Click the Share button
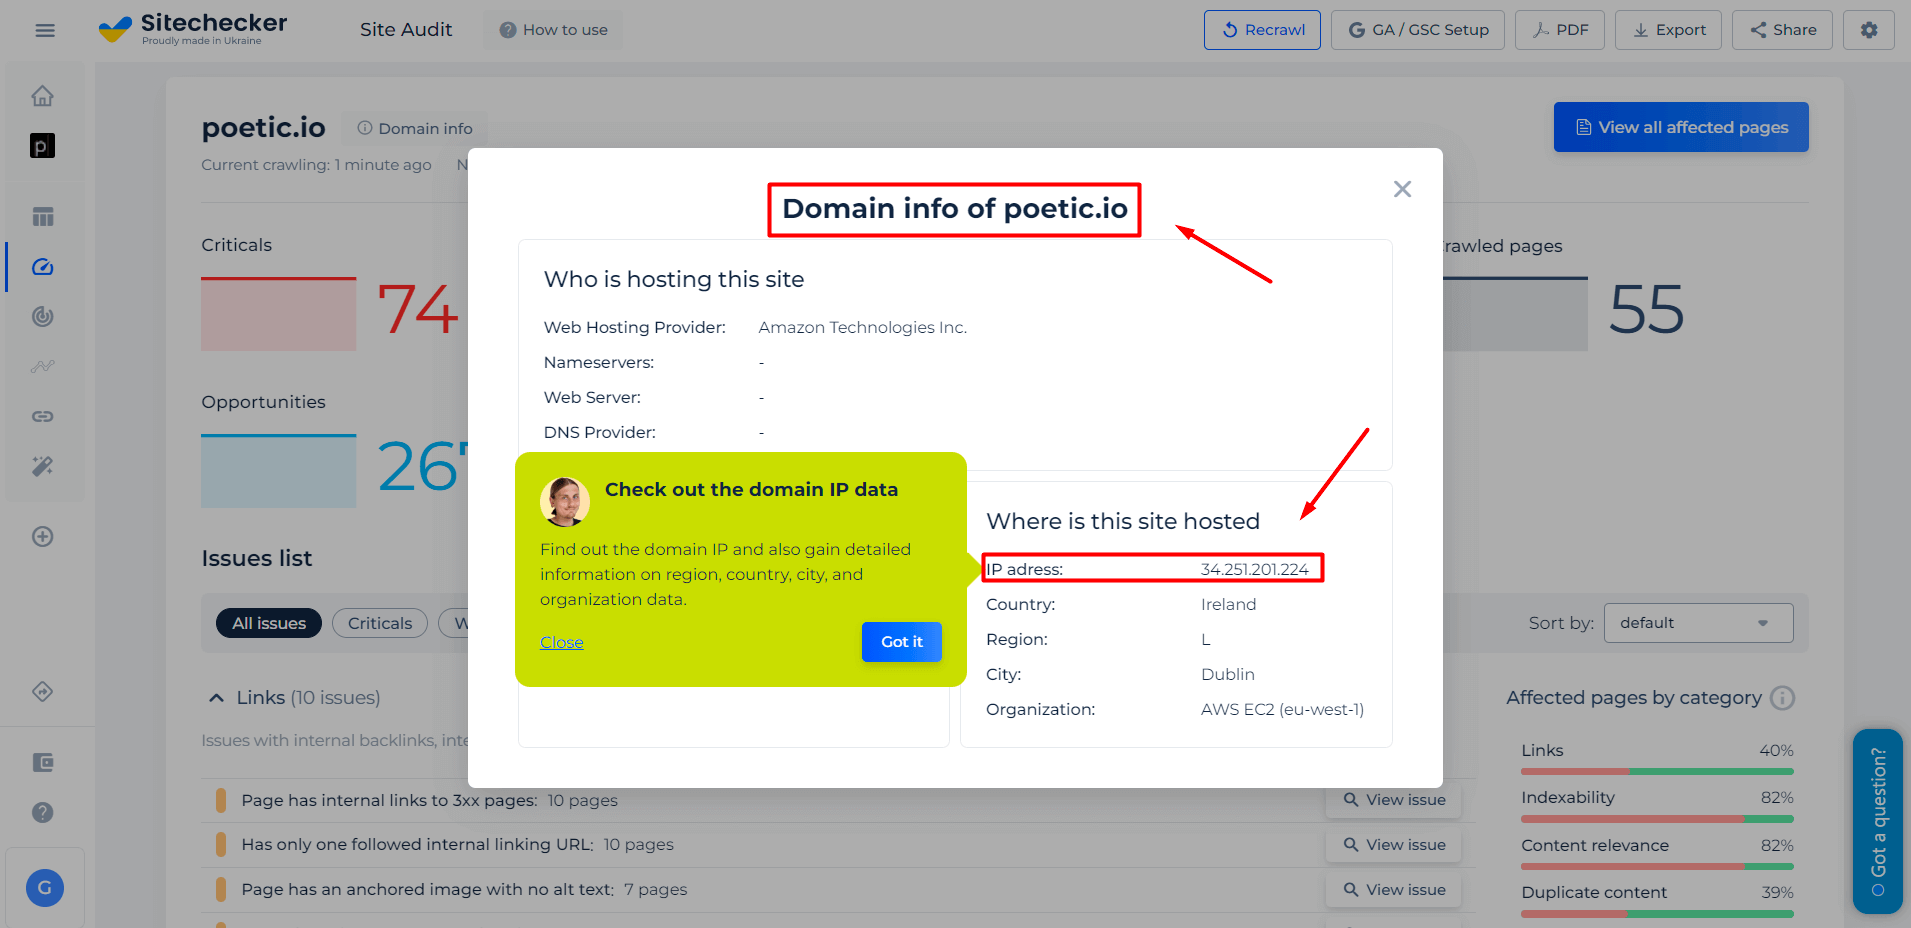The width and height of the screenshot is (1911, 928). [x=1782, y=30]
